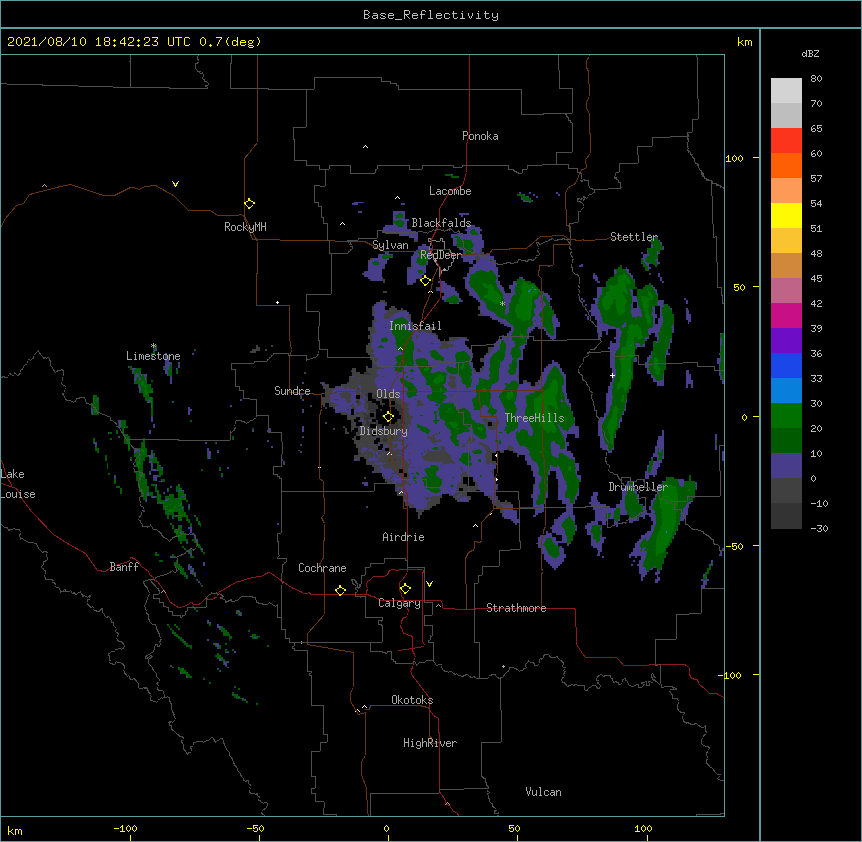Click the yellow diamond marker below Cochrane
The height and width of the screenshot is (842, 862).
[340, 590]
